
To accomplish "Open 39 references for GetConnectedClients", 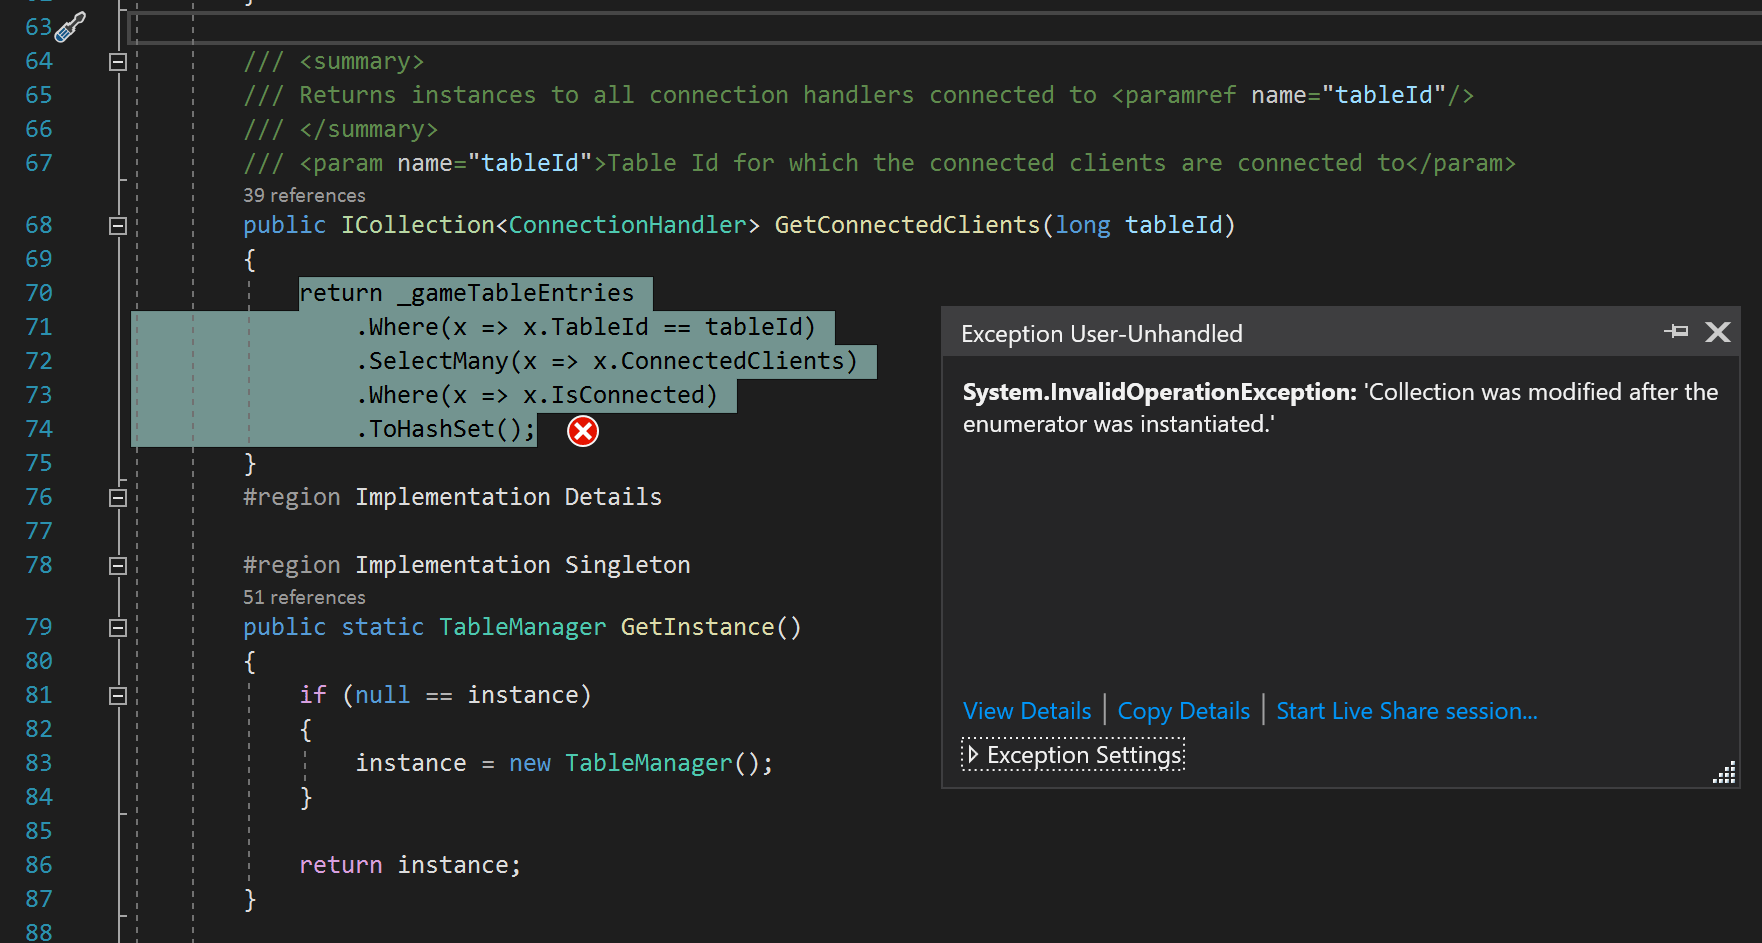I will click(303, 195).
